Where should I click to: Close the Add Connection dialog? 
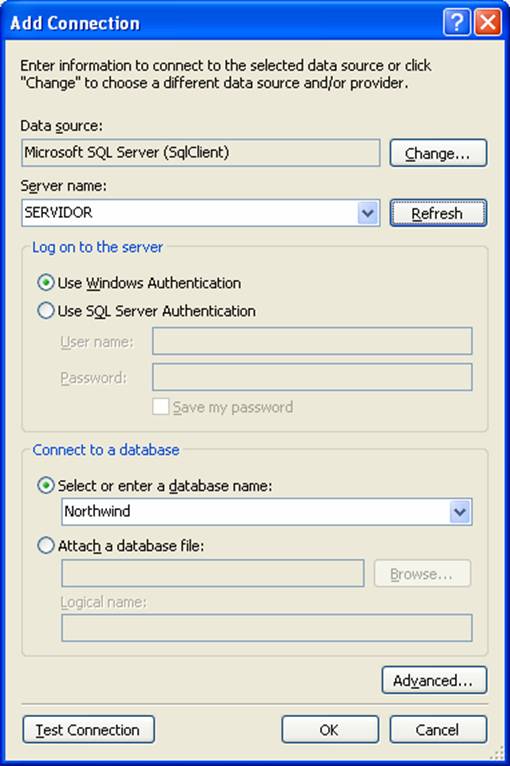click(x=488, y=22)
